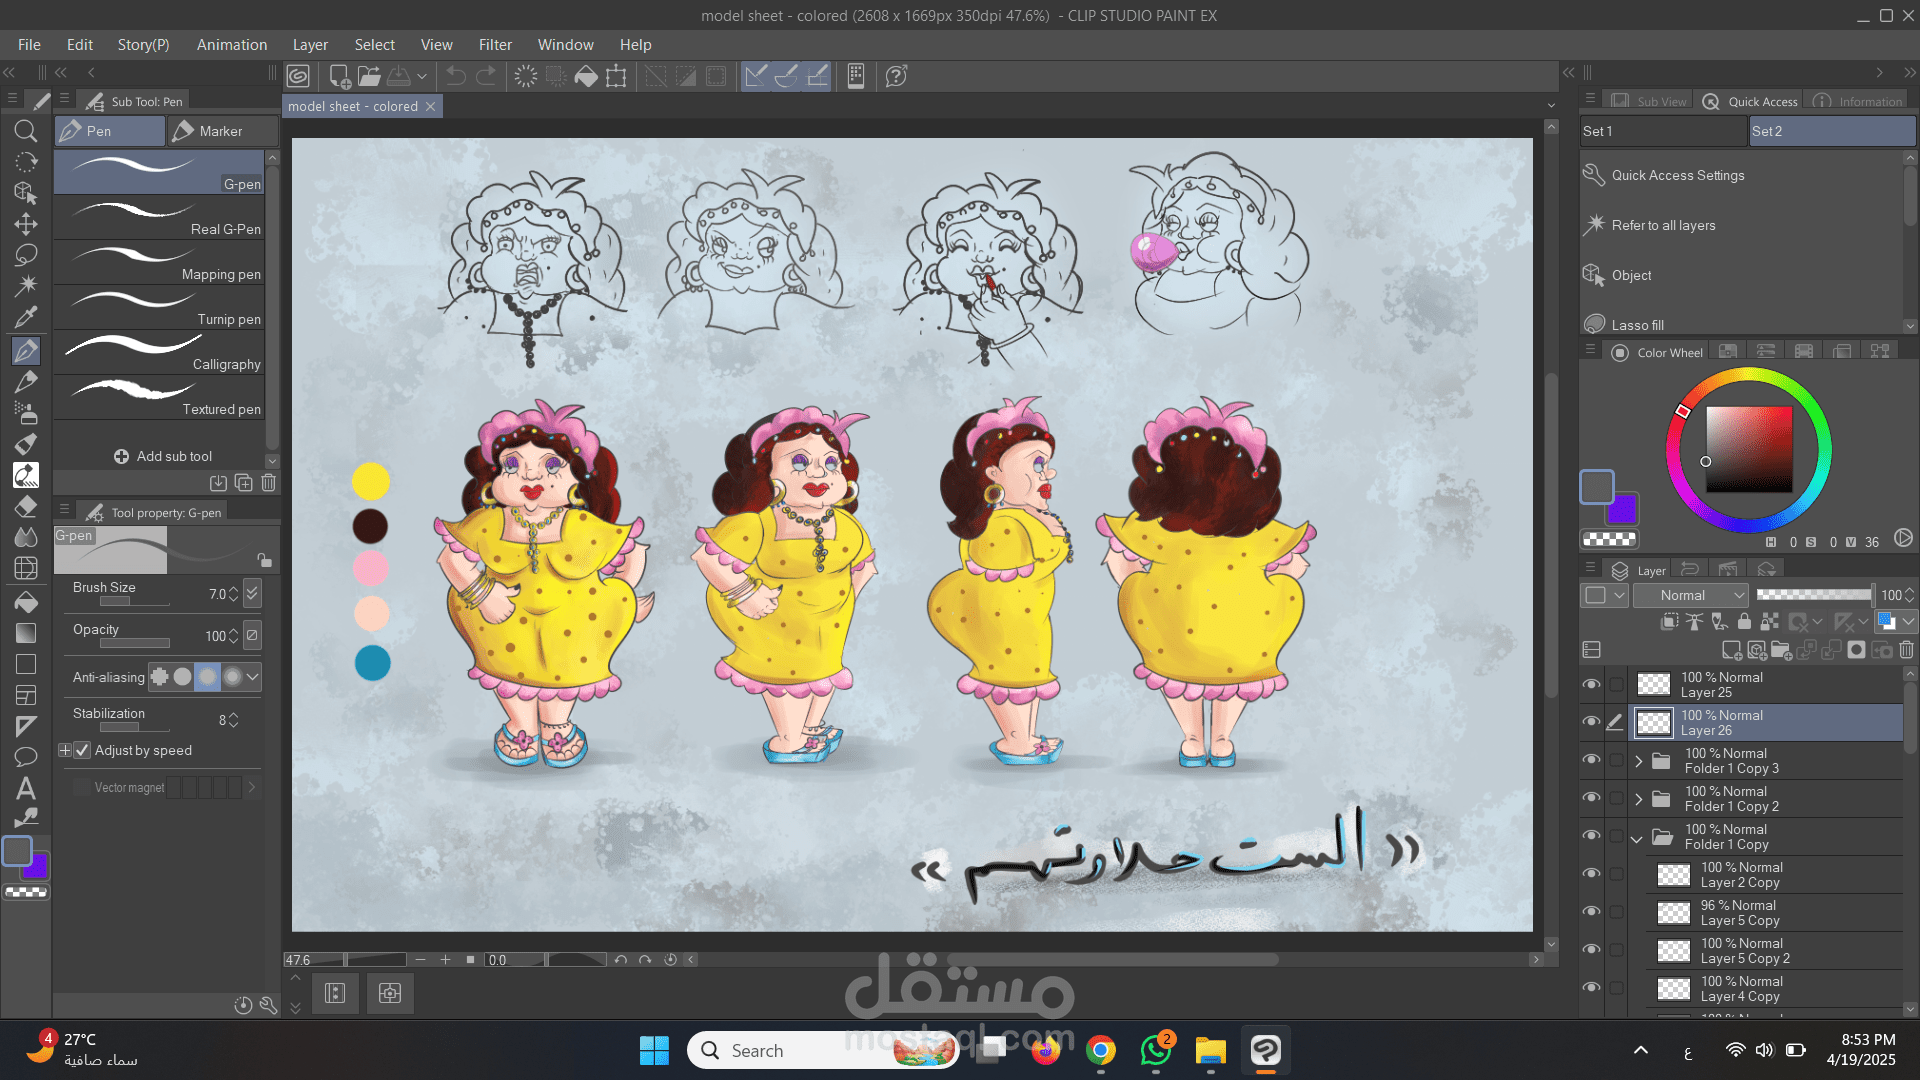Viewport: 1920px width, 1080px height.
Task: Select the Zoom magnifier tool
Action: [x=26, y=131]
